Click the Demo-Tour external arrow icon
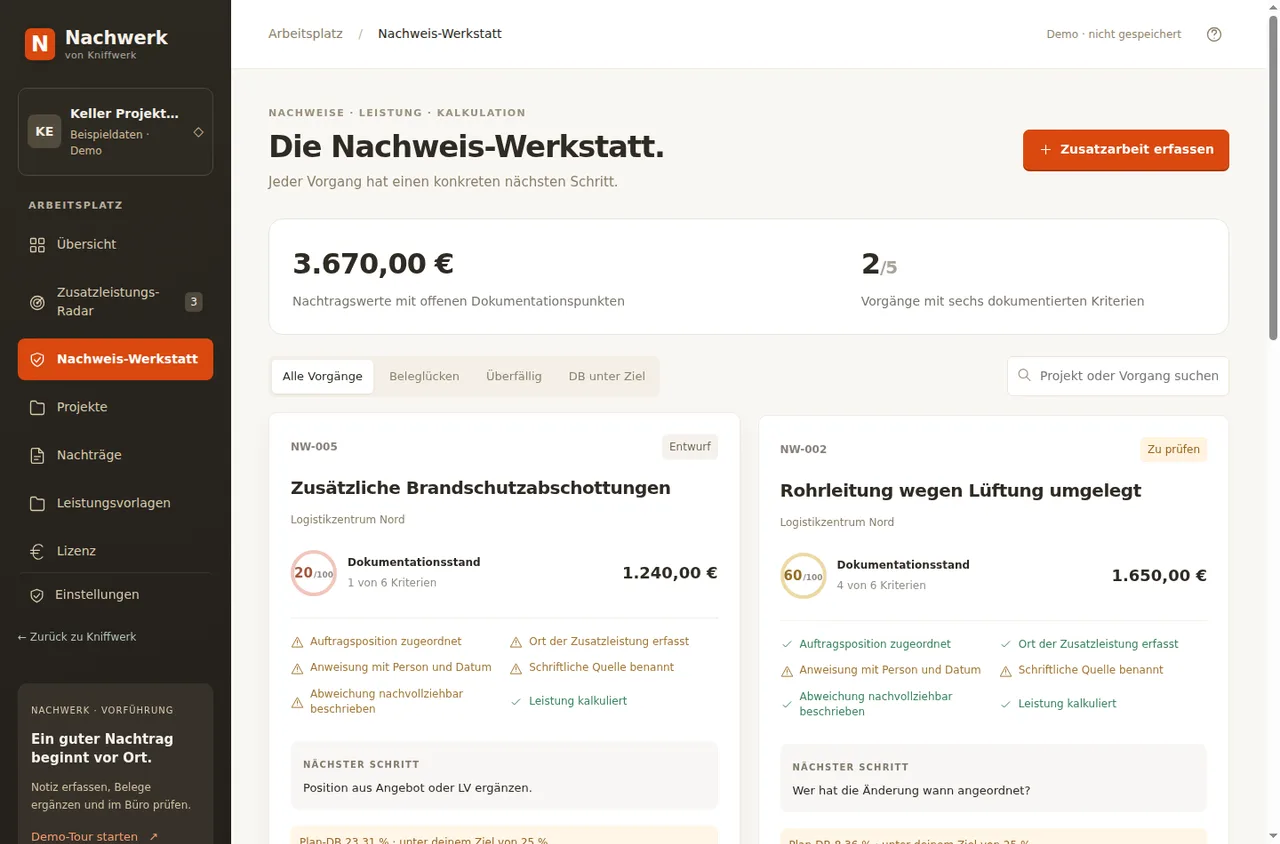1280x844 pixels. click(153, 837)
